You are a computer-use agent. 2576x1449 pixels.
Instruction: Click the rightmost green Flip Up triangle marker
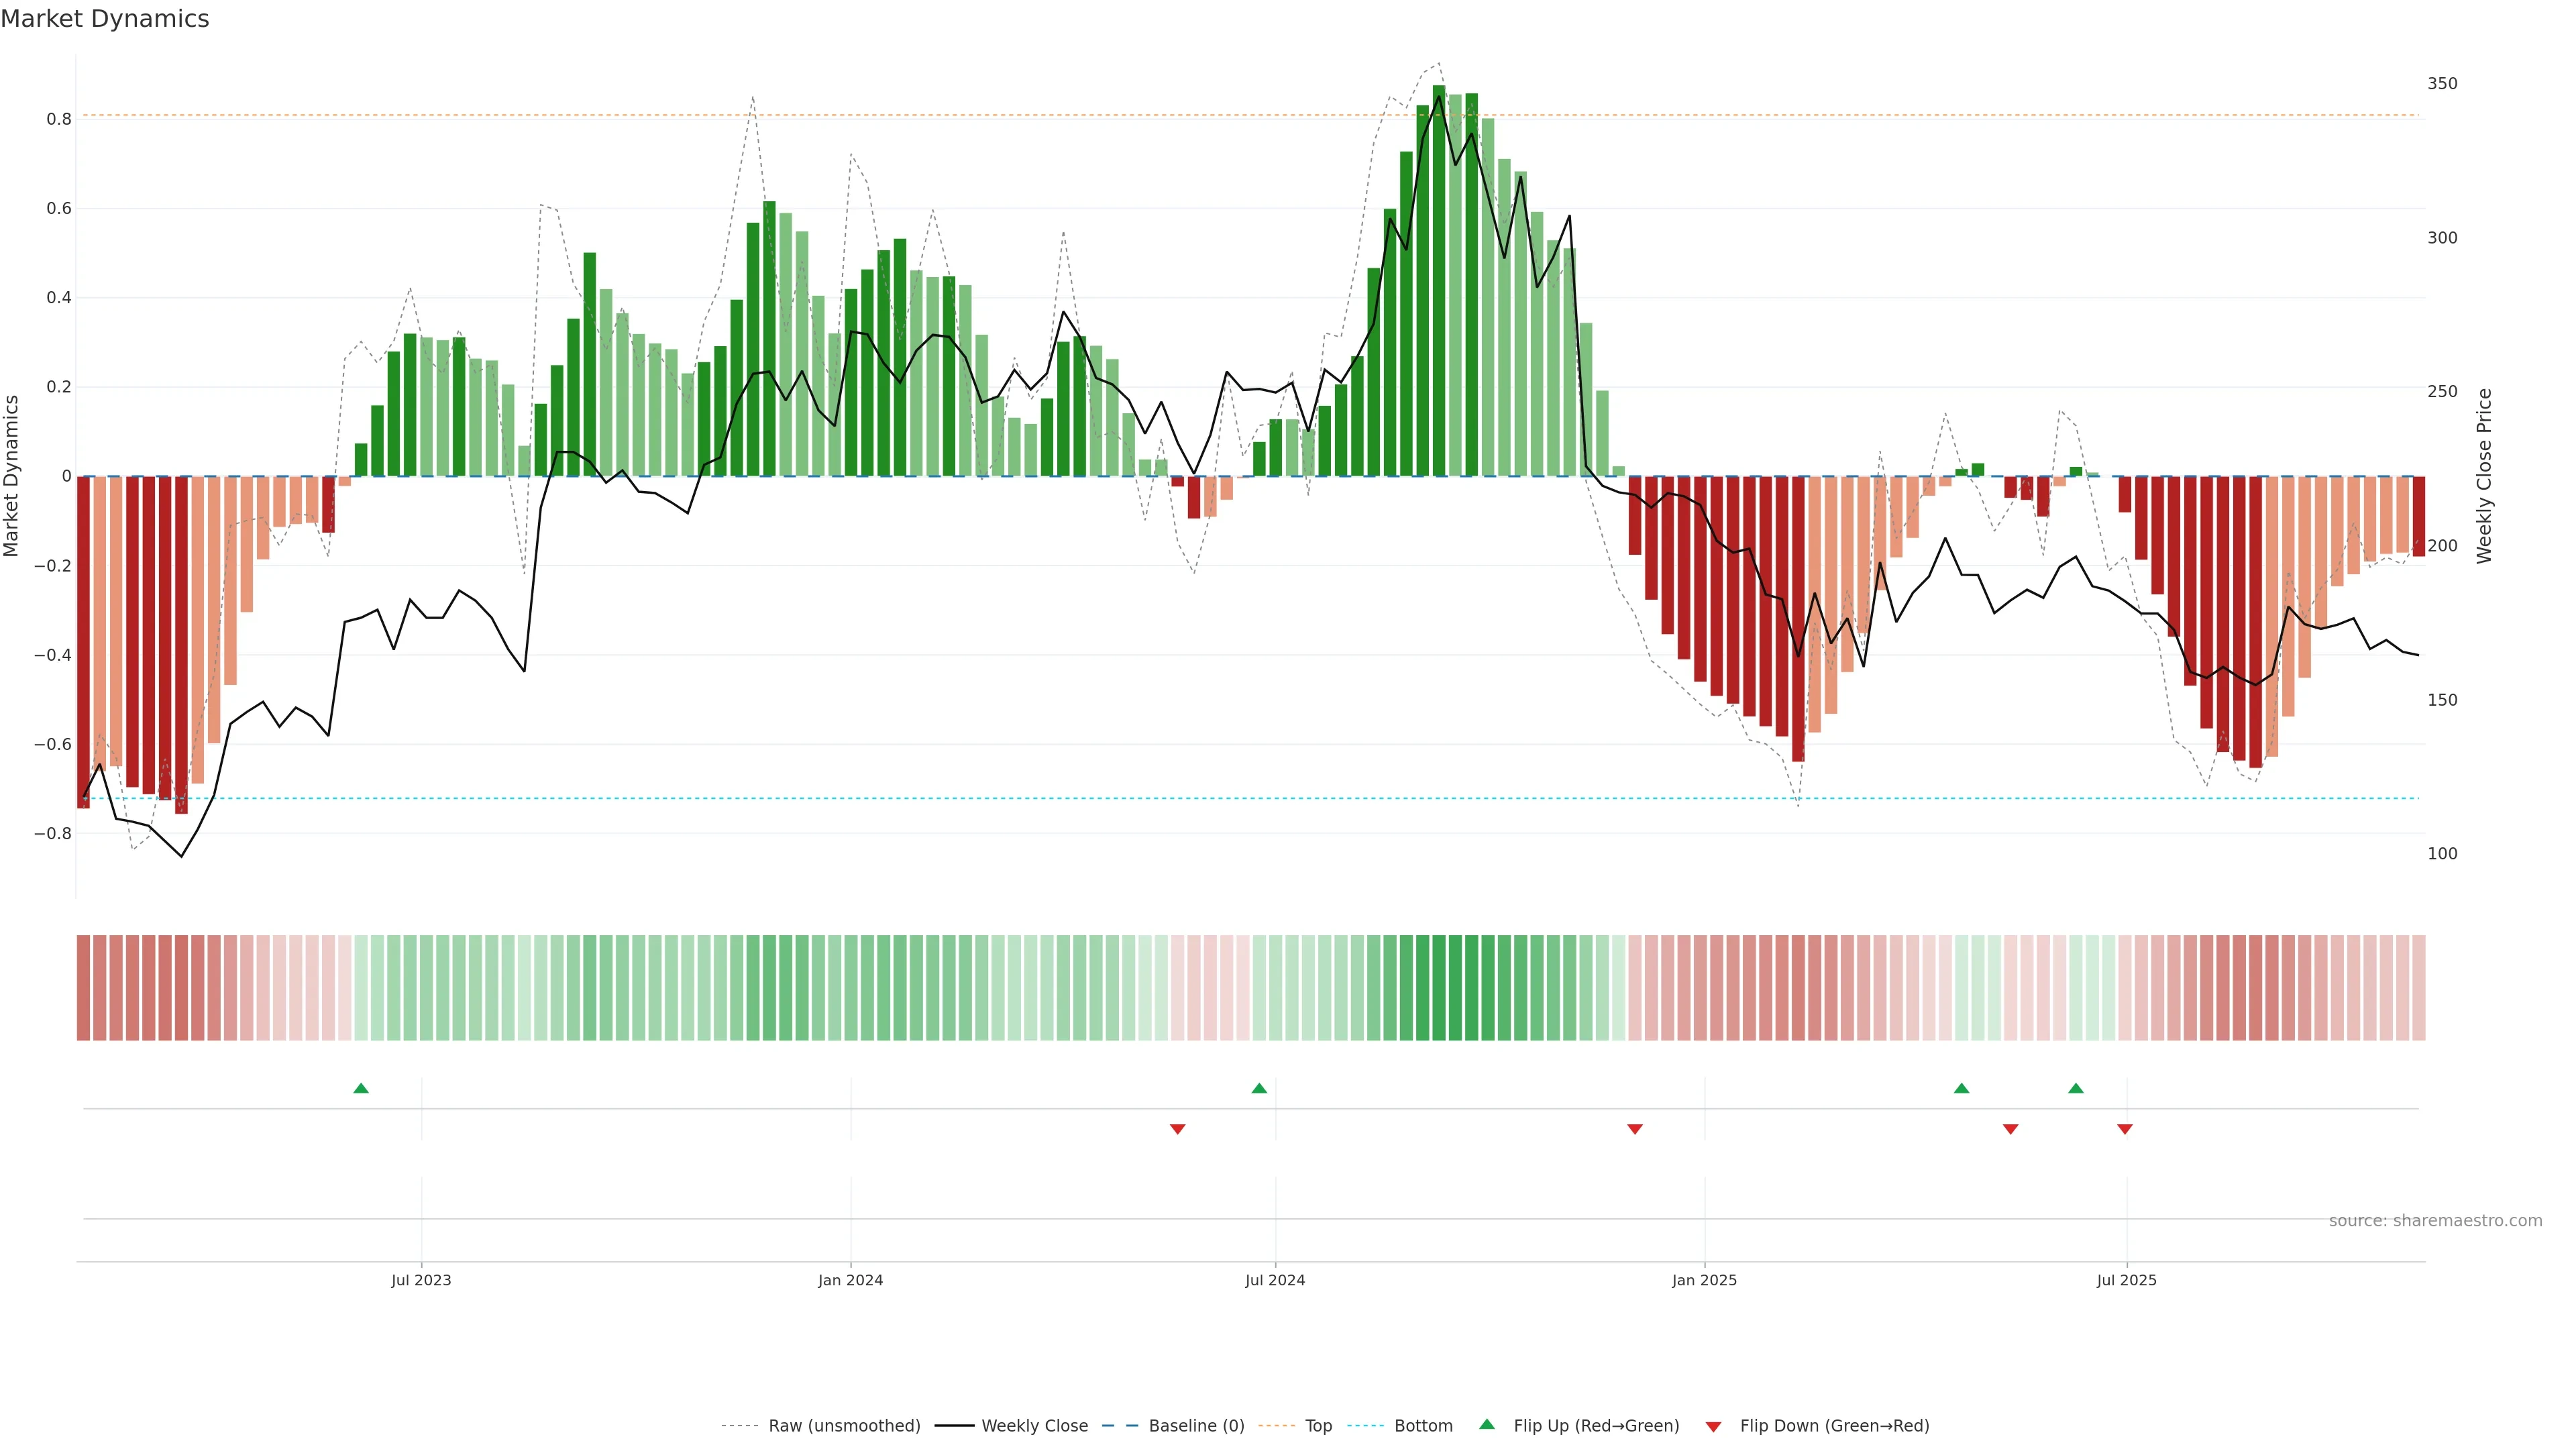pos(2076,1088)
